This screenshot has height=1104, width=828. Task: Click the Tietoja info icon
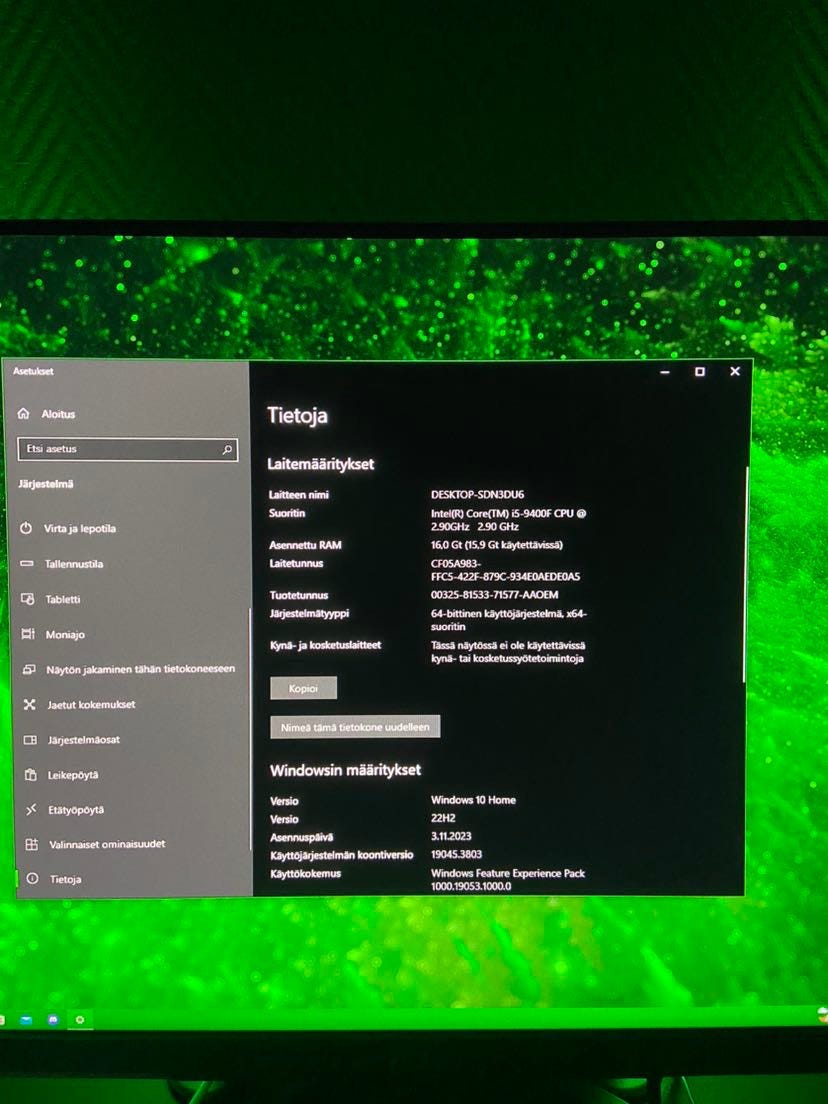pos(32,878)
